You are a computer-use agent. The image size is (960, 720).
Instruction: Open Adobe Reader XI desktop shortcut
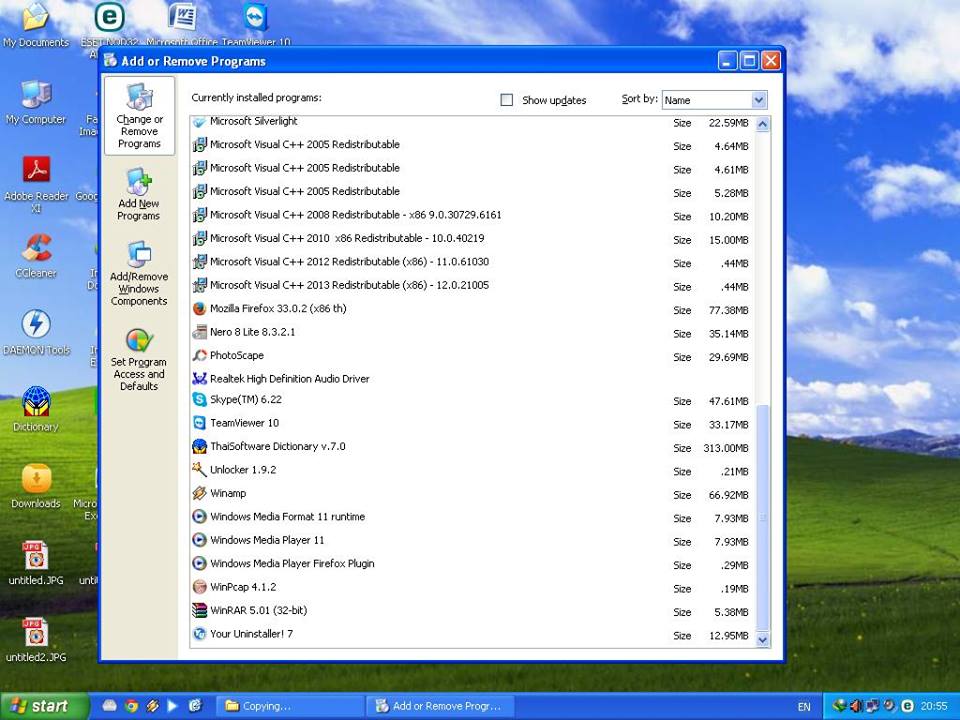tap(36, 171)
